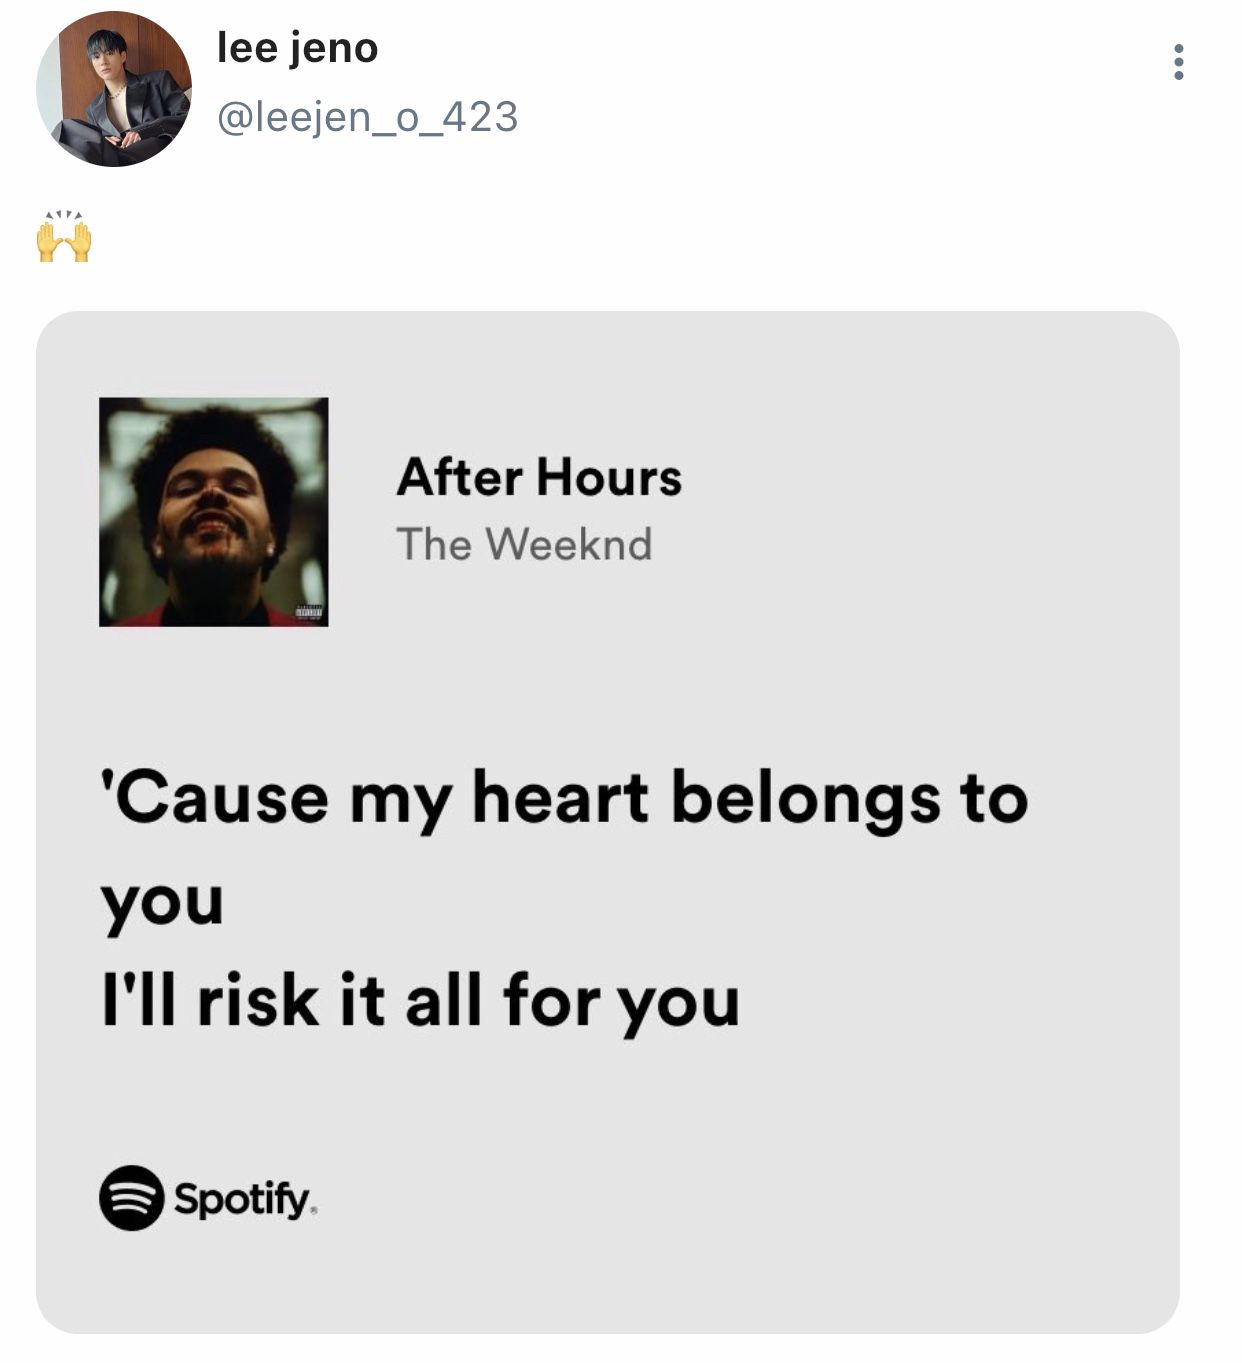Click lee jeno's profile avatar
Image resolution: width=1242 pixels, height=1363 pixels.
click(114, 89)
